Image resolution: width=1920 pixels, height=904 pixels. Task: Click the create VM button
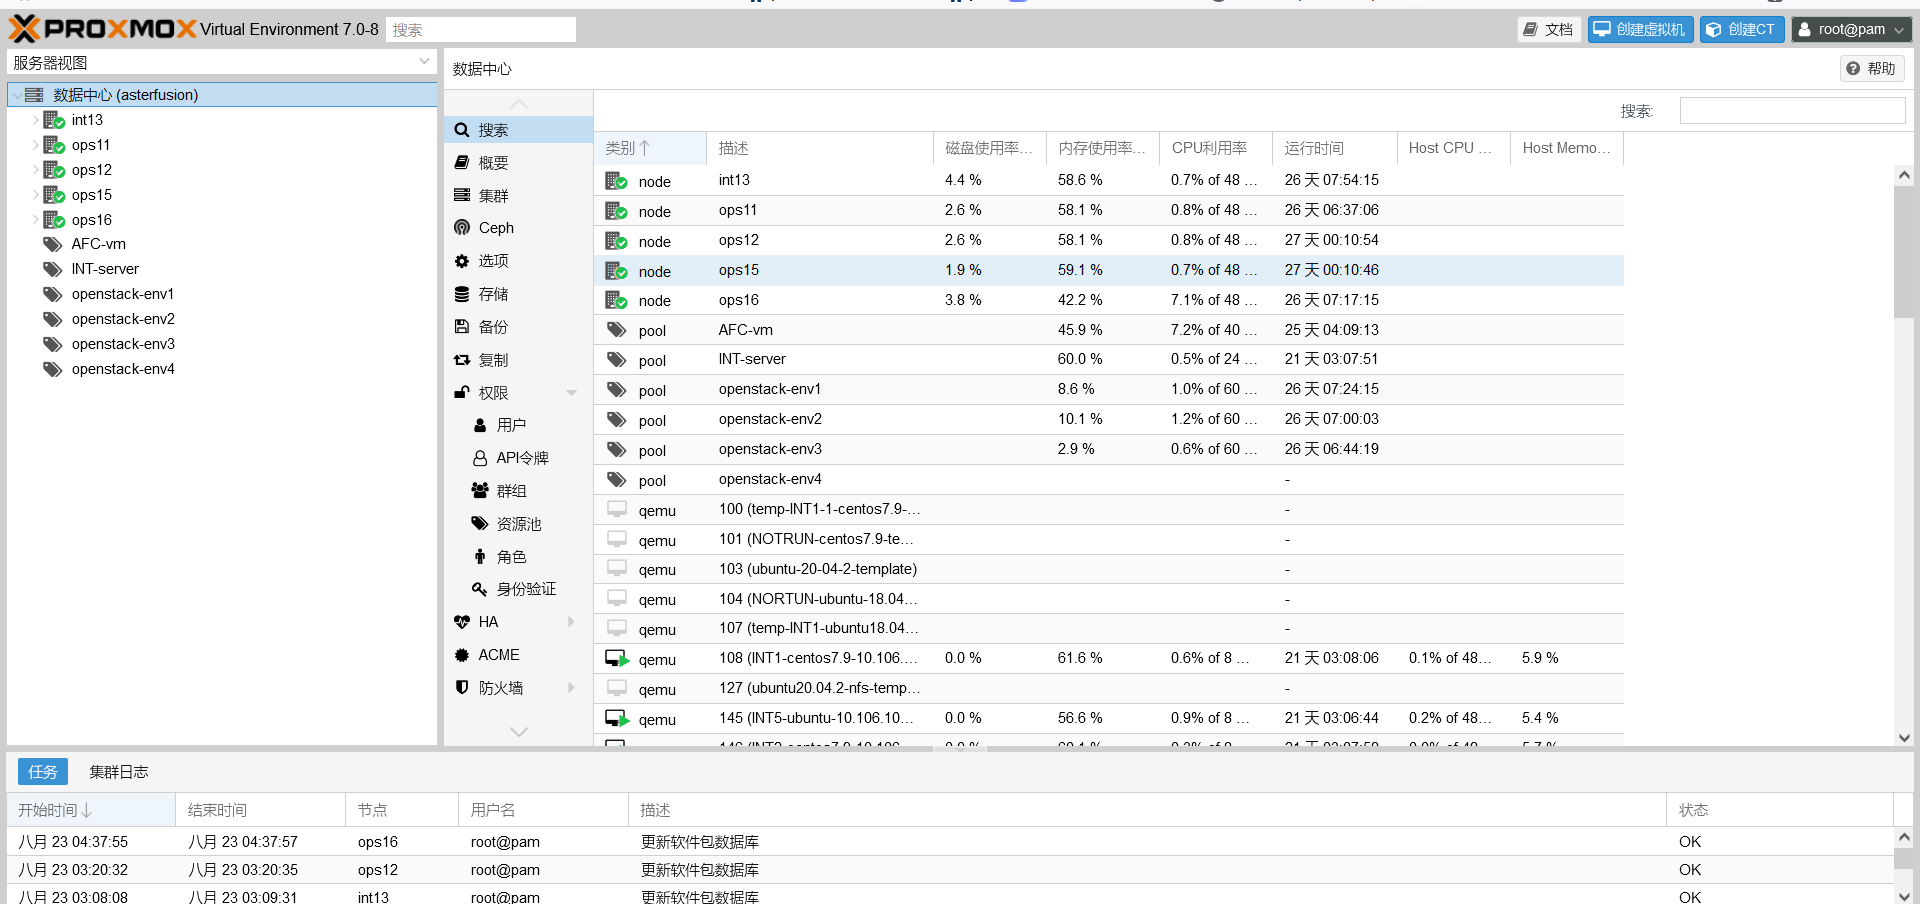pyautogui.click(x=1640, y=30)
